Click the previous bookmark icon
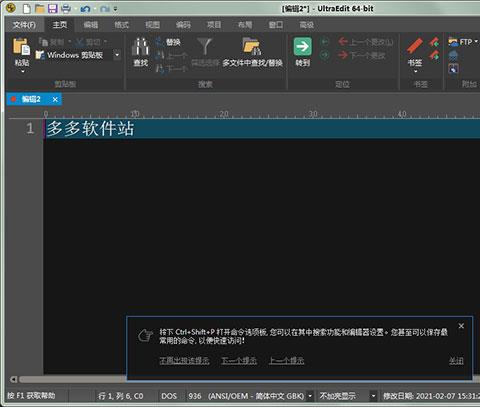480x407 pixels. tap(434, 42)
